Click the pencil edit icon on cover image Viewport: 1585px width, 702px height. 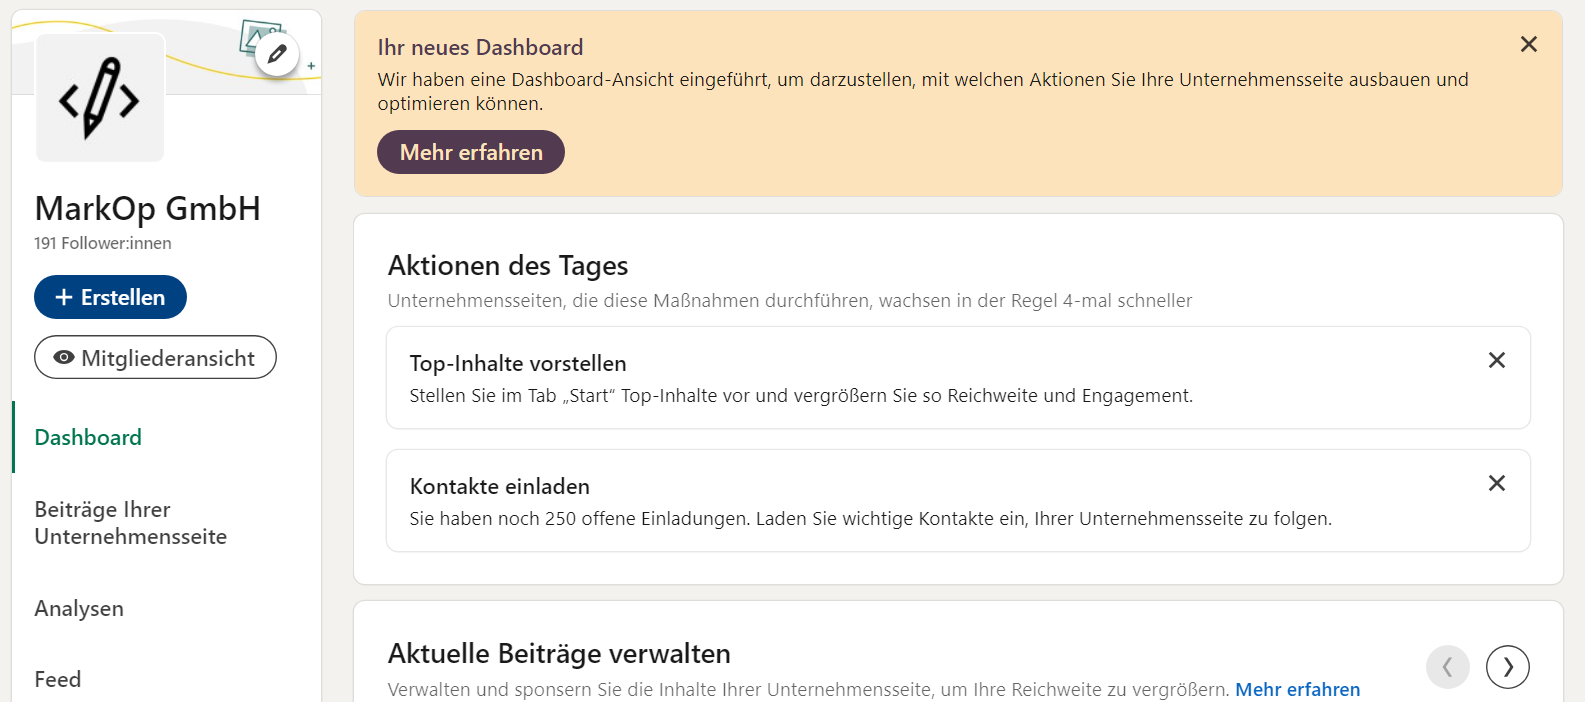point(277,54)
